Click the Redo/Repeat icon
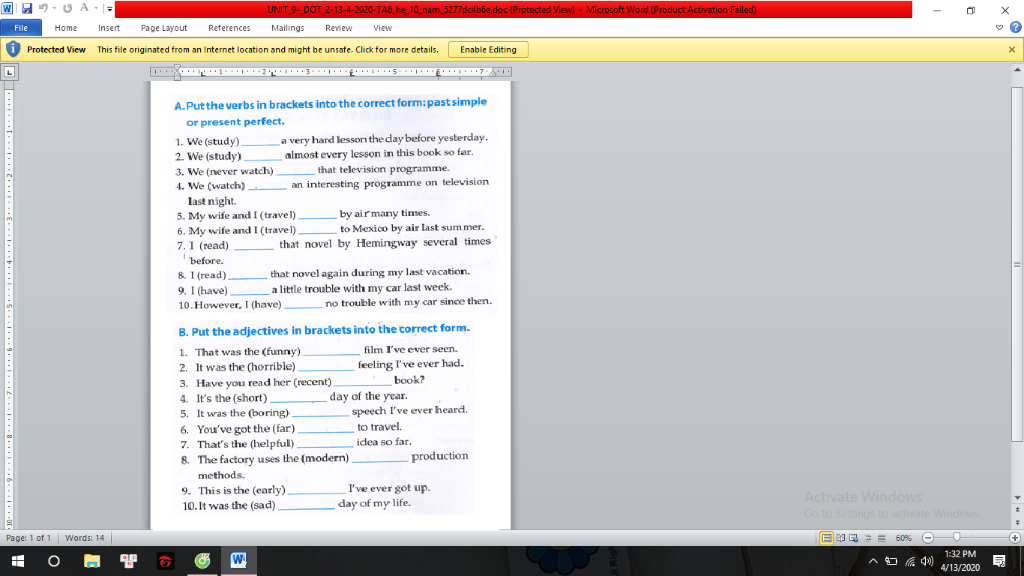The image size is (1024, 576). point(67,8)
